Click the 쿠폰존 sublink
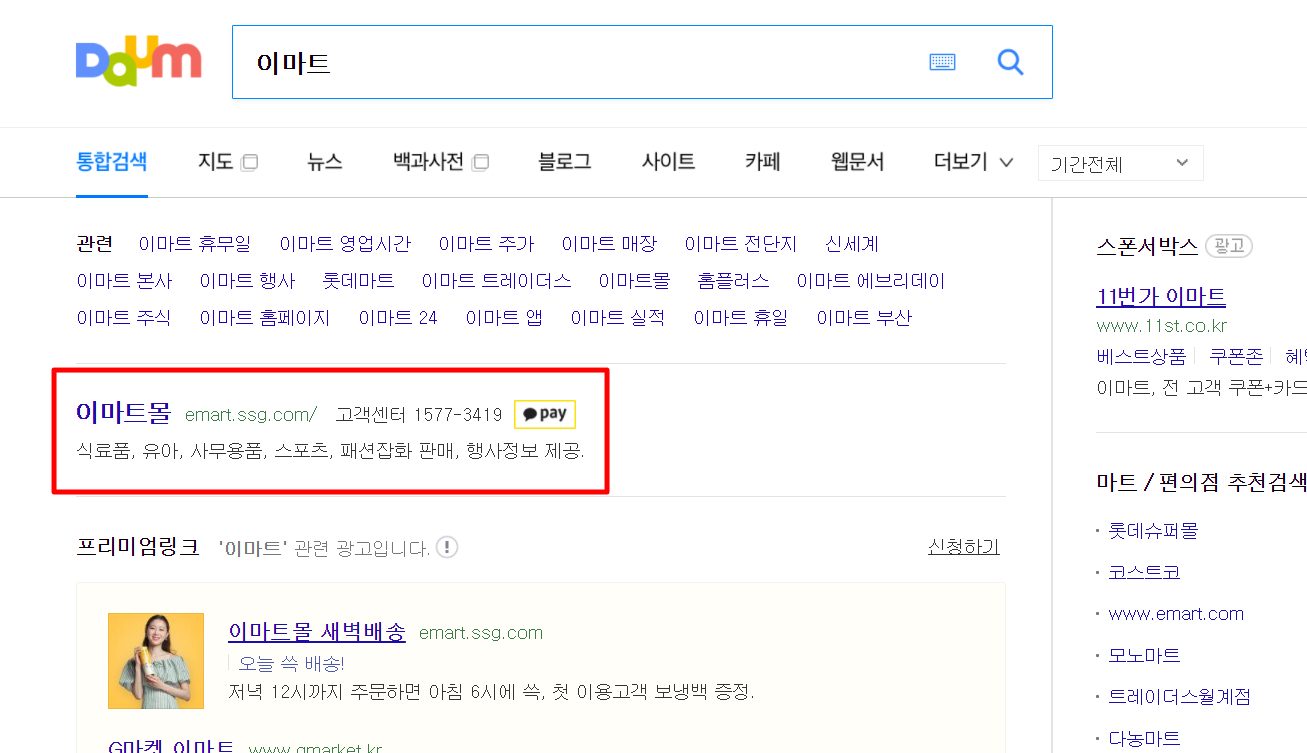This screenshot has height=753, width=1307. [1236, 356]
